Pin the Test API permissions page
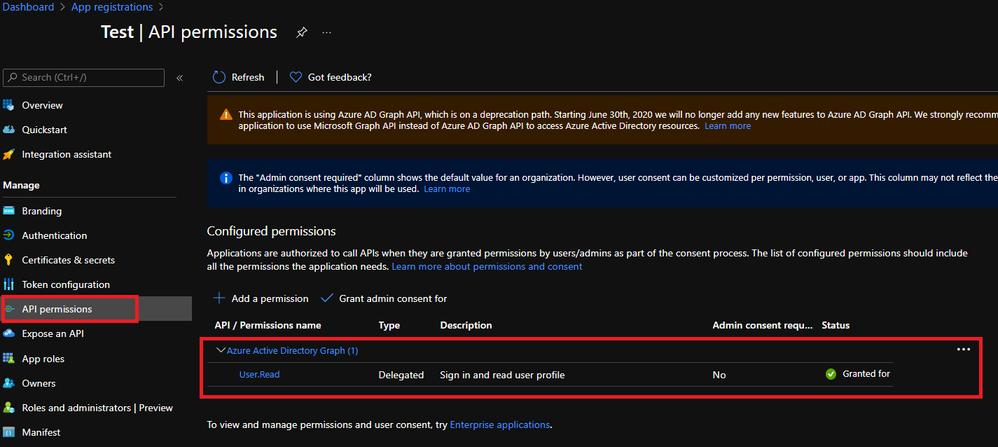The width and height of the screenshot is (998, 447). click(x=302, y=32)
